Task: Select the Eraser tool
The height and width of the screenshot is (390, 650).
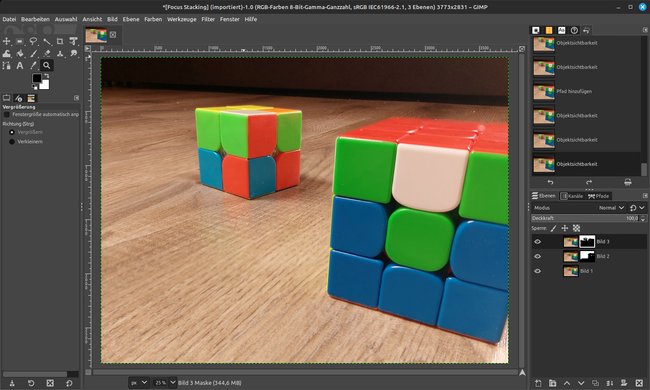Action: click(x=47, y=53)
